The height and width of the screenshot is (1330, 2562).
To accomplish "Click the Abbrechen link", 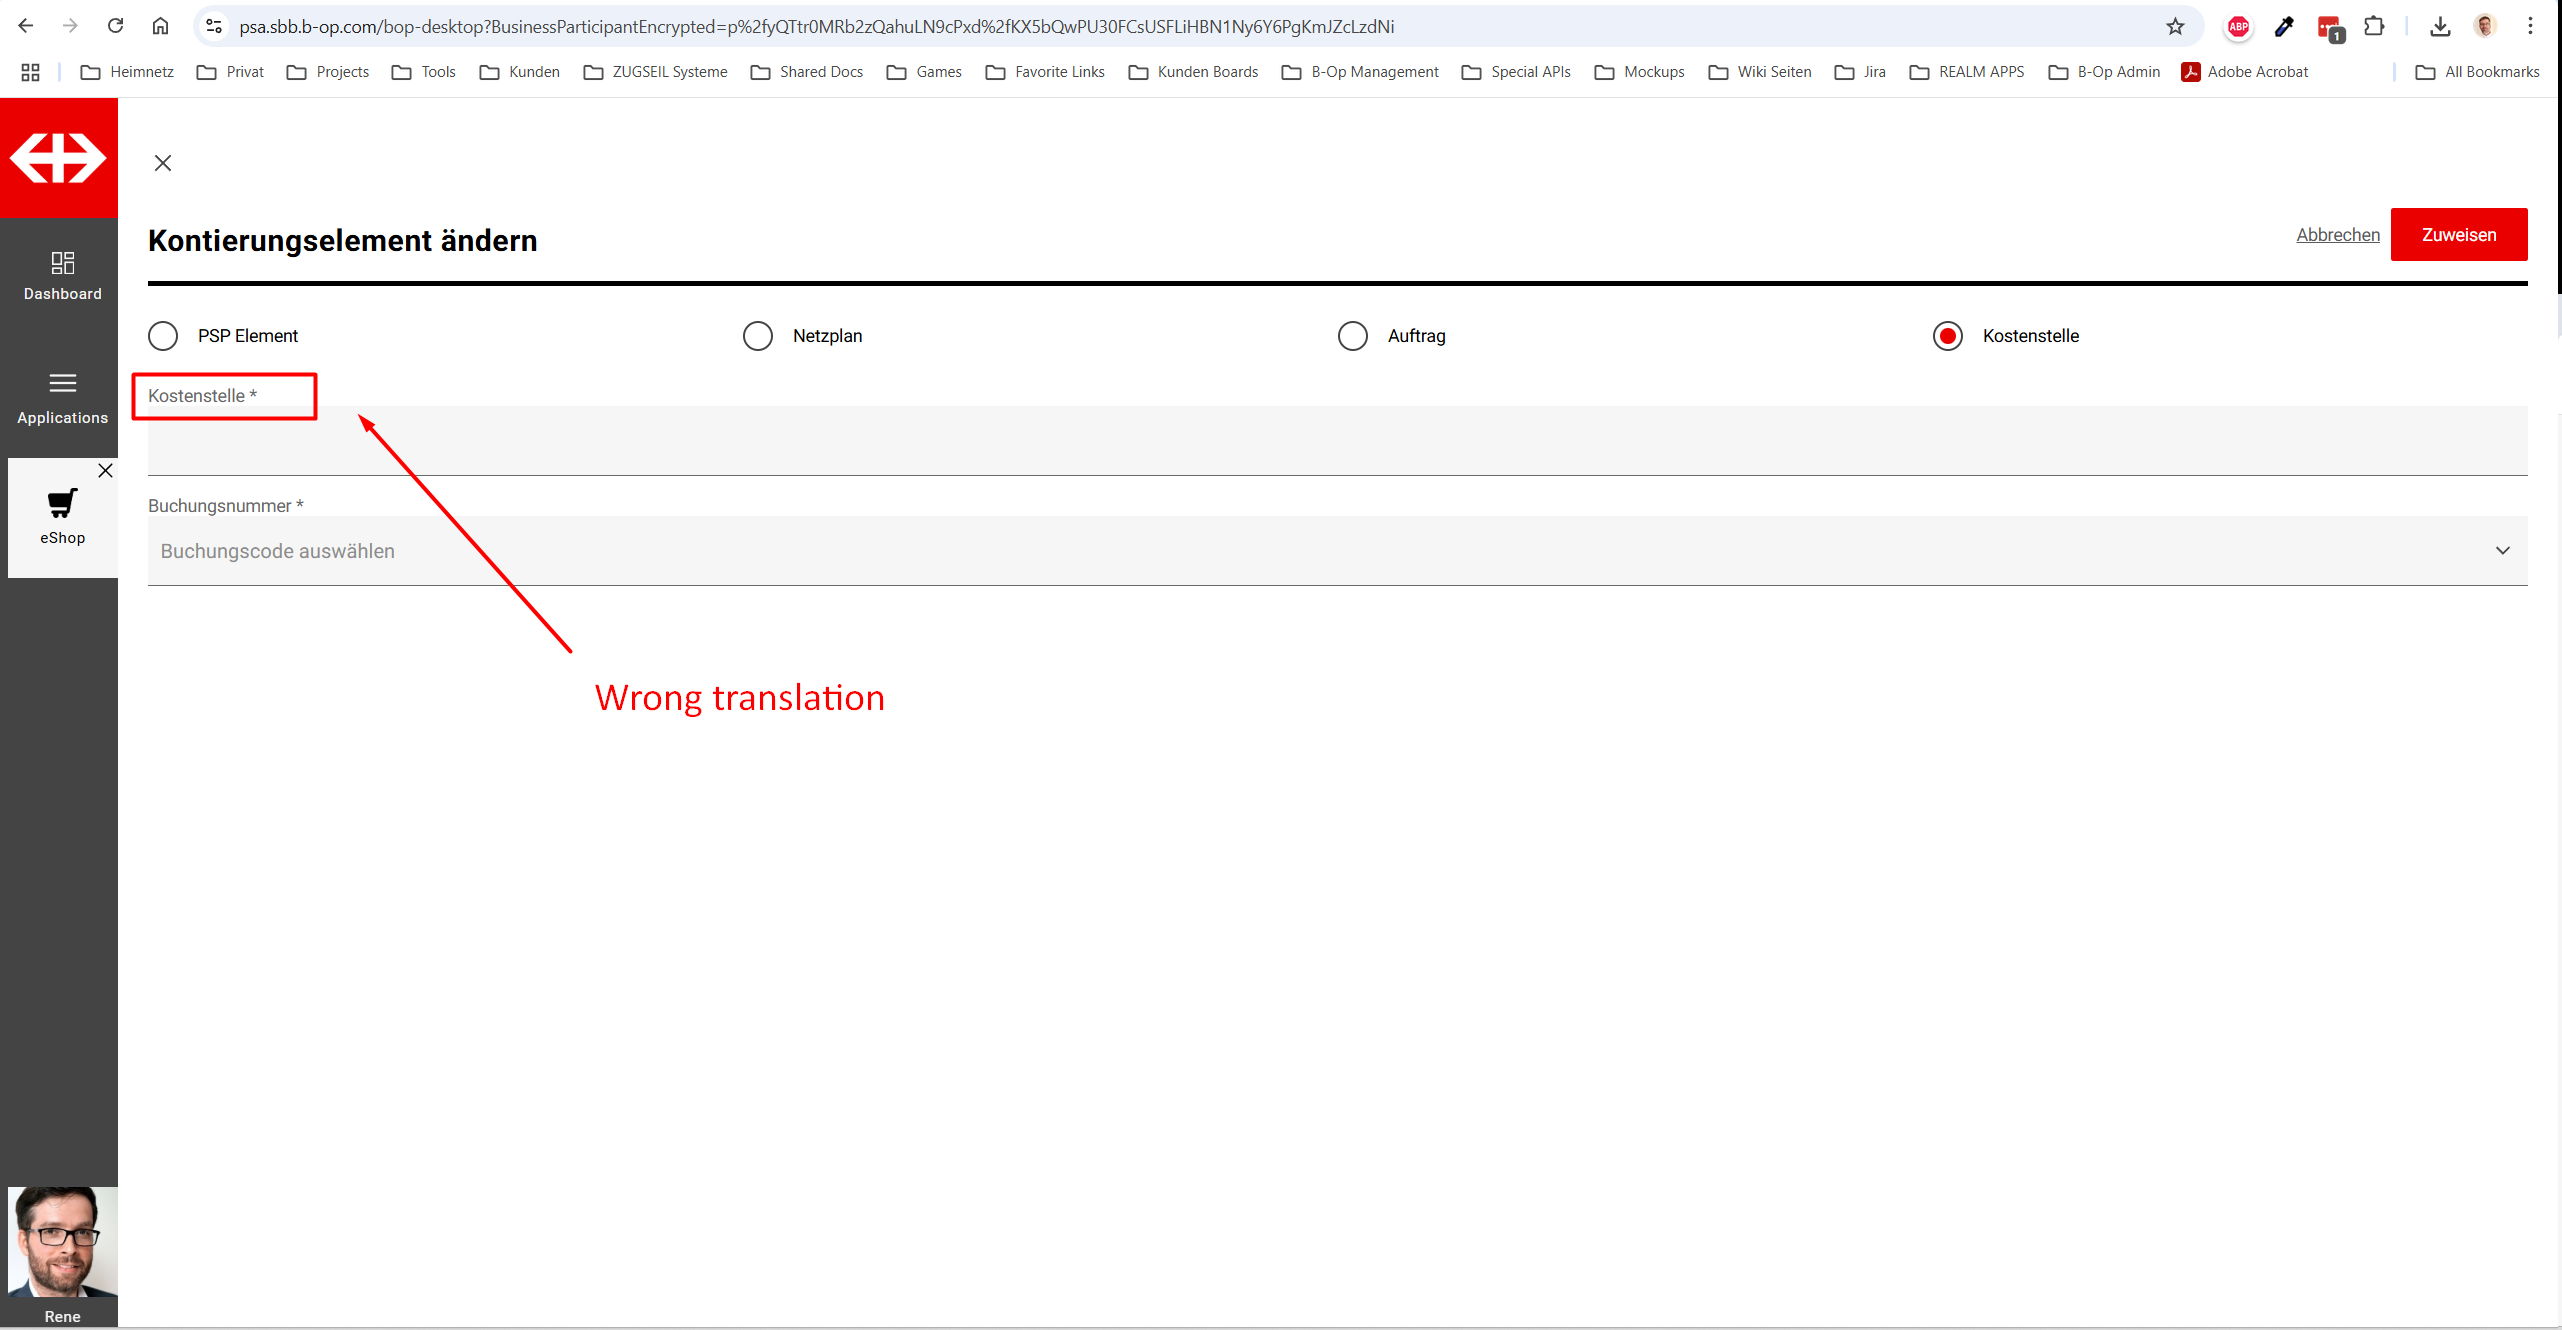I will tap(2337, 235).
